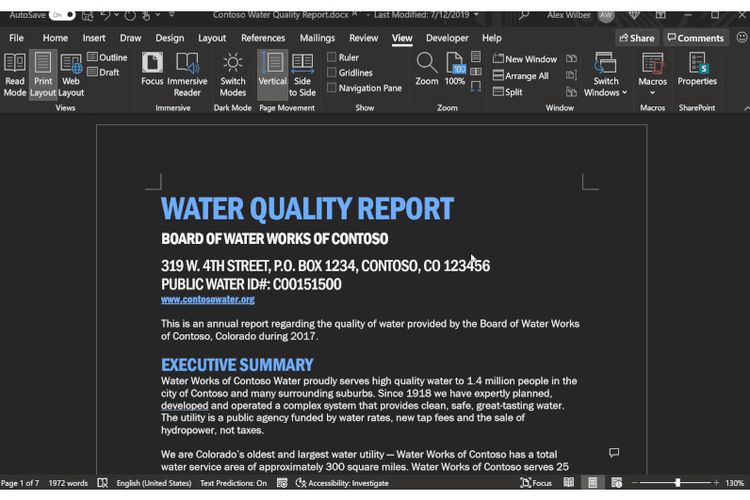Click the save icon in title bar
The height and width of the screenshot is (500, 750).
[88, 15]
